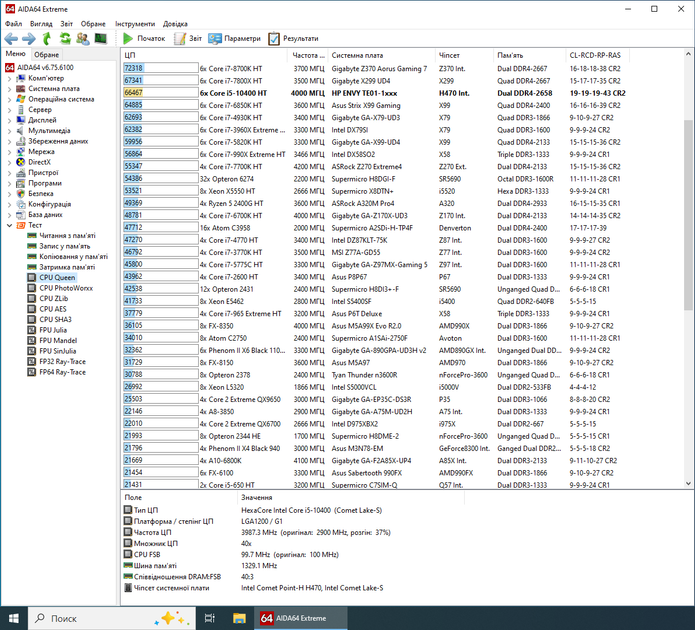Collapse the Тест tree node
695x630 pixels.
[x=9, y=225]
